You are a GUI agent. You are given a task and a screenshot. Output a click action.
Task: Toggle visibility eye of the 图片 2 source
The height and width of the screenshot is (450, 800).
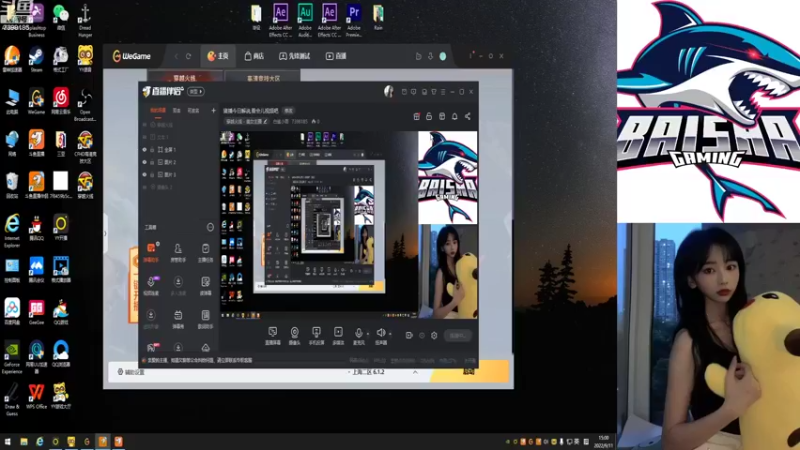click(x=144, y=162)
